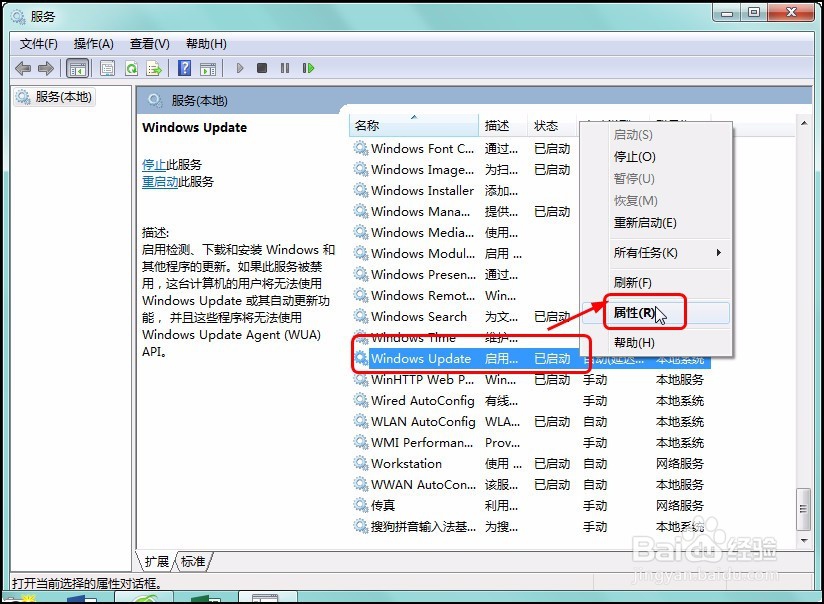Open the 文件(F) menu
The width and height of the screenshot is (824, 604).
39,44
